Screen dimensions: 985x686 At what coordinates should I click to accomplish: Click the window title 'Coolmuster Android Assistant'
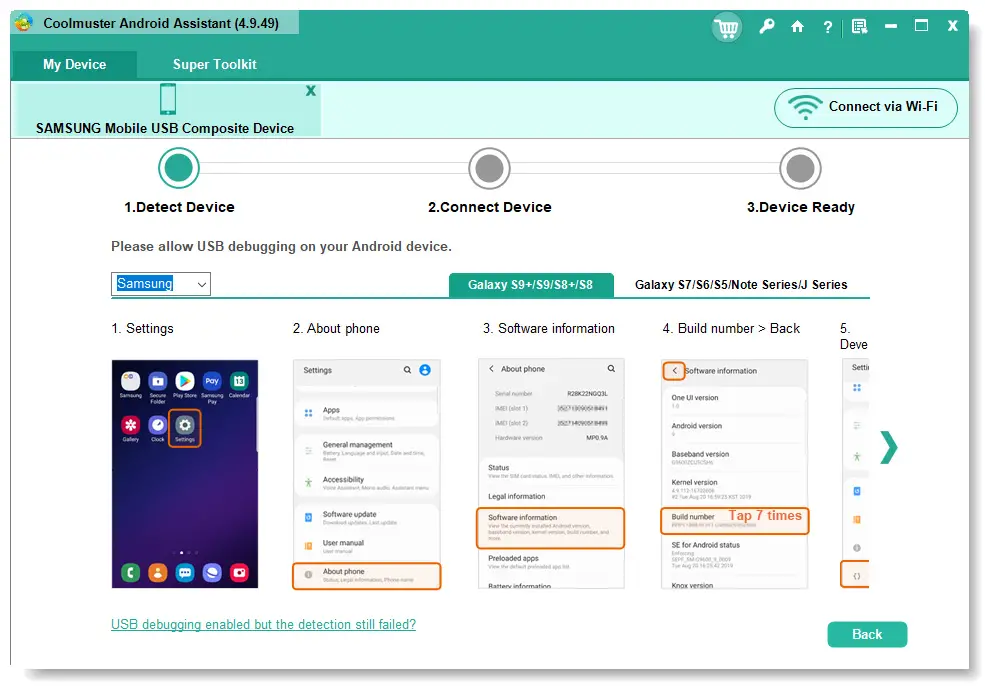coord(161,23)
